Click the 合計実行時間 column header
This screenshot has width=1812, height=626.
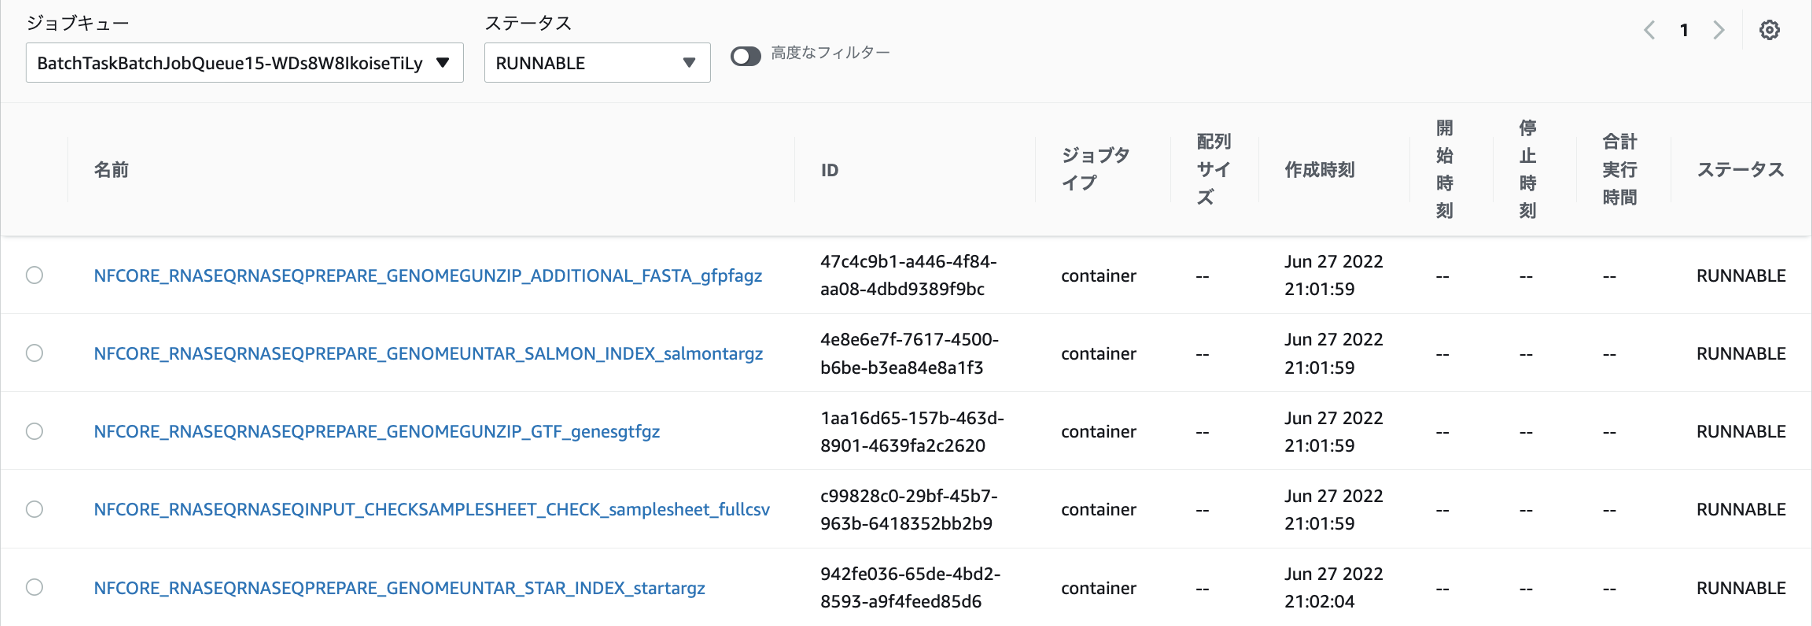1620,169
